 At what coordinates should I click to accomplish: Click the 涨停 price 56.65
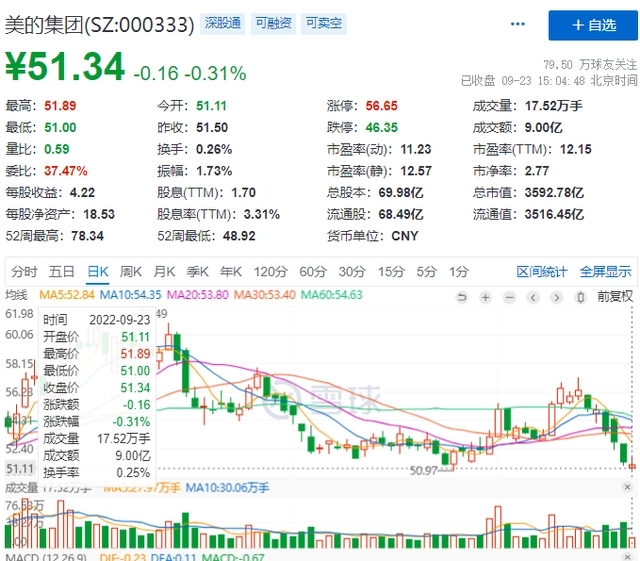pyautogui.click(x=381, y=106)
